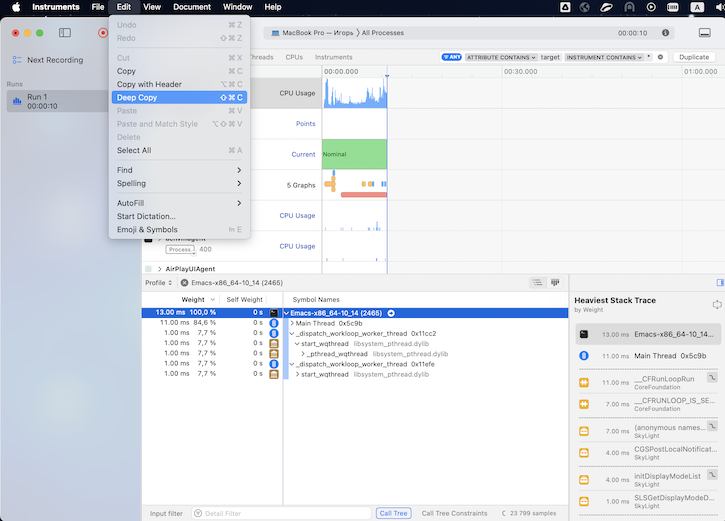Choose Emoji & Symbols
The height and width of the screenshot is (521, 725).
tap(179, 229)
